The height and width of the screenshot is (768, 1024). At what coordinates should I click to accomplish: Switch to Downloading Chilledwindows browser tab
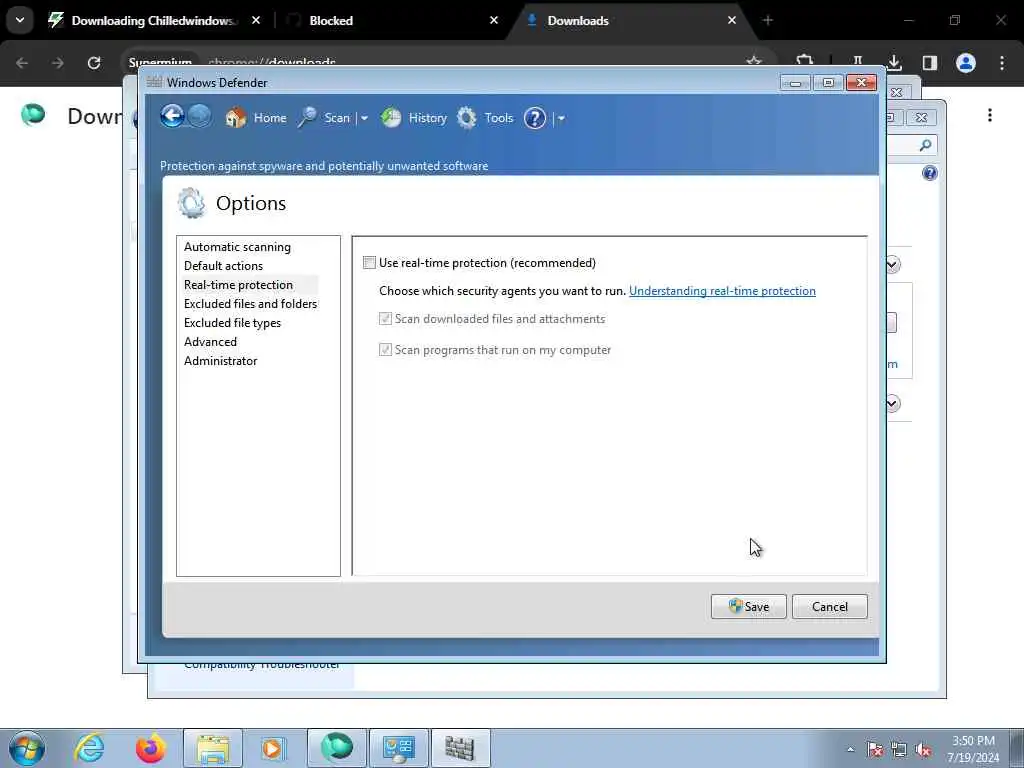pos(154,20)
